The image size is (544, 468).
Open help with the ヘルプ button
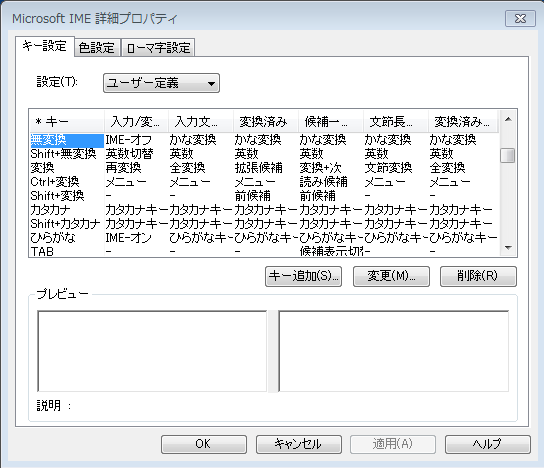pos(487,444)
